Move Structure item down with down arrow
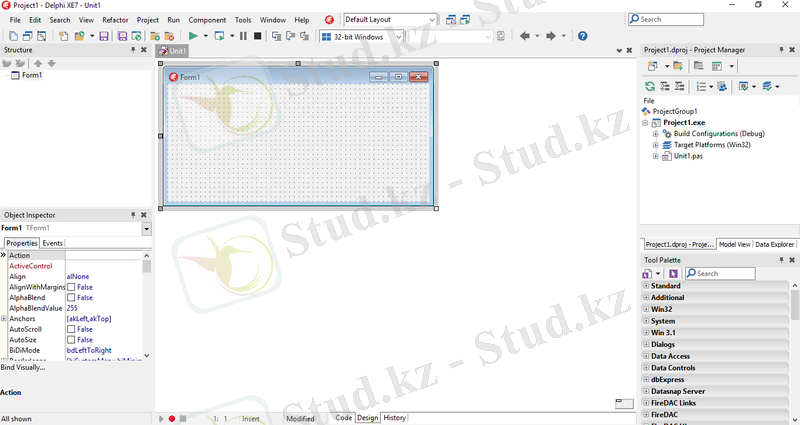This screenshot has width=800, height=425. coord(52,63)
